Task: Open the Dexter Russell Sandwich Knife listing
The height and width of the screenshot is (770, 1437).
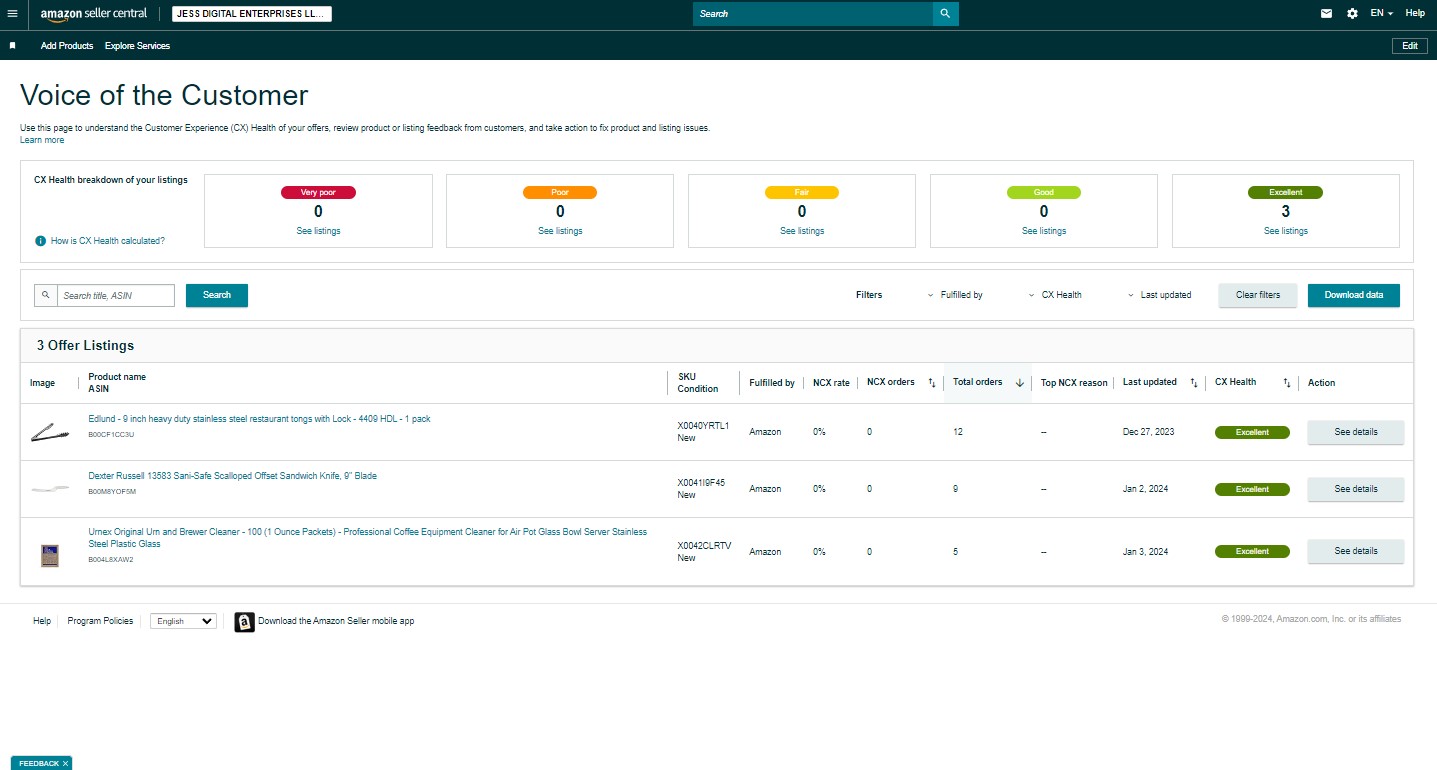Action: (x=232, y=476)
